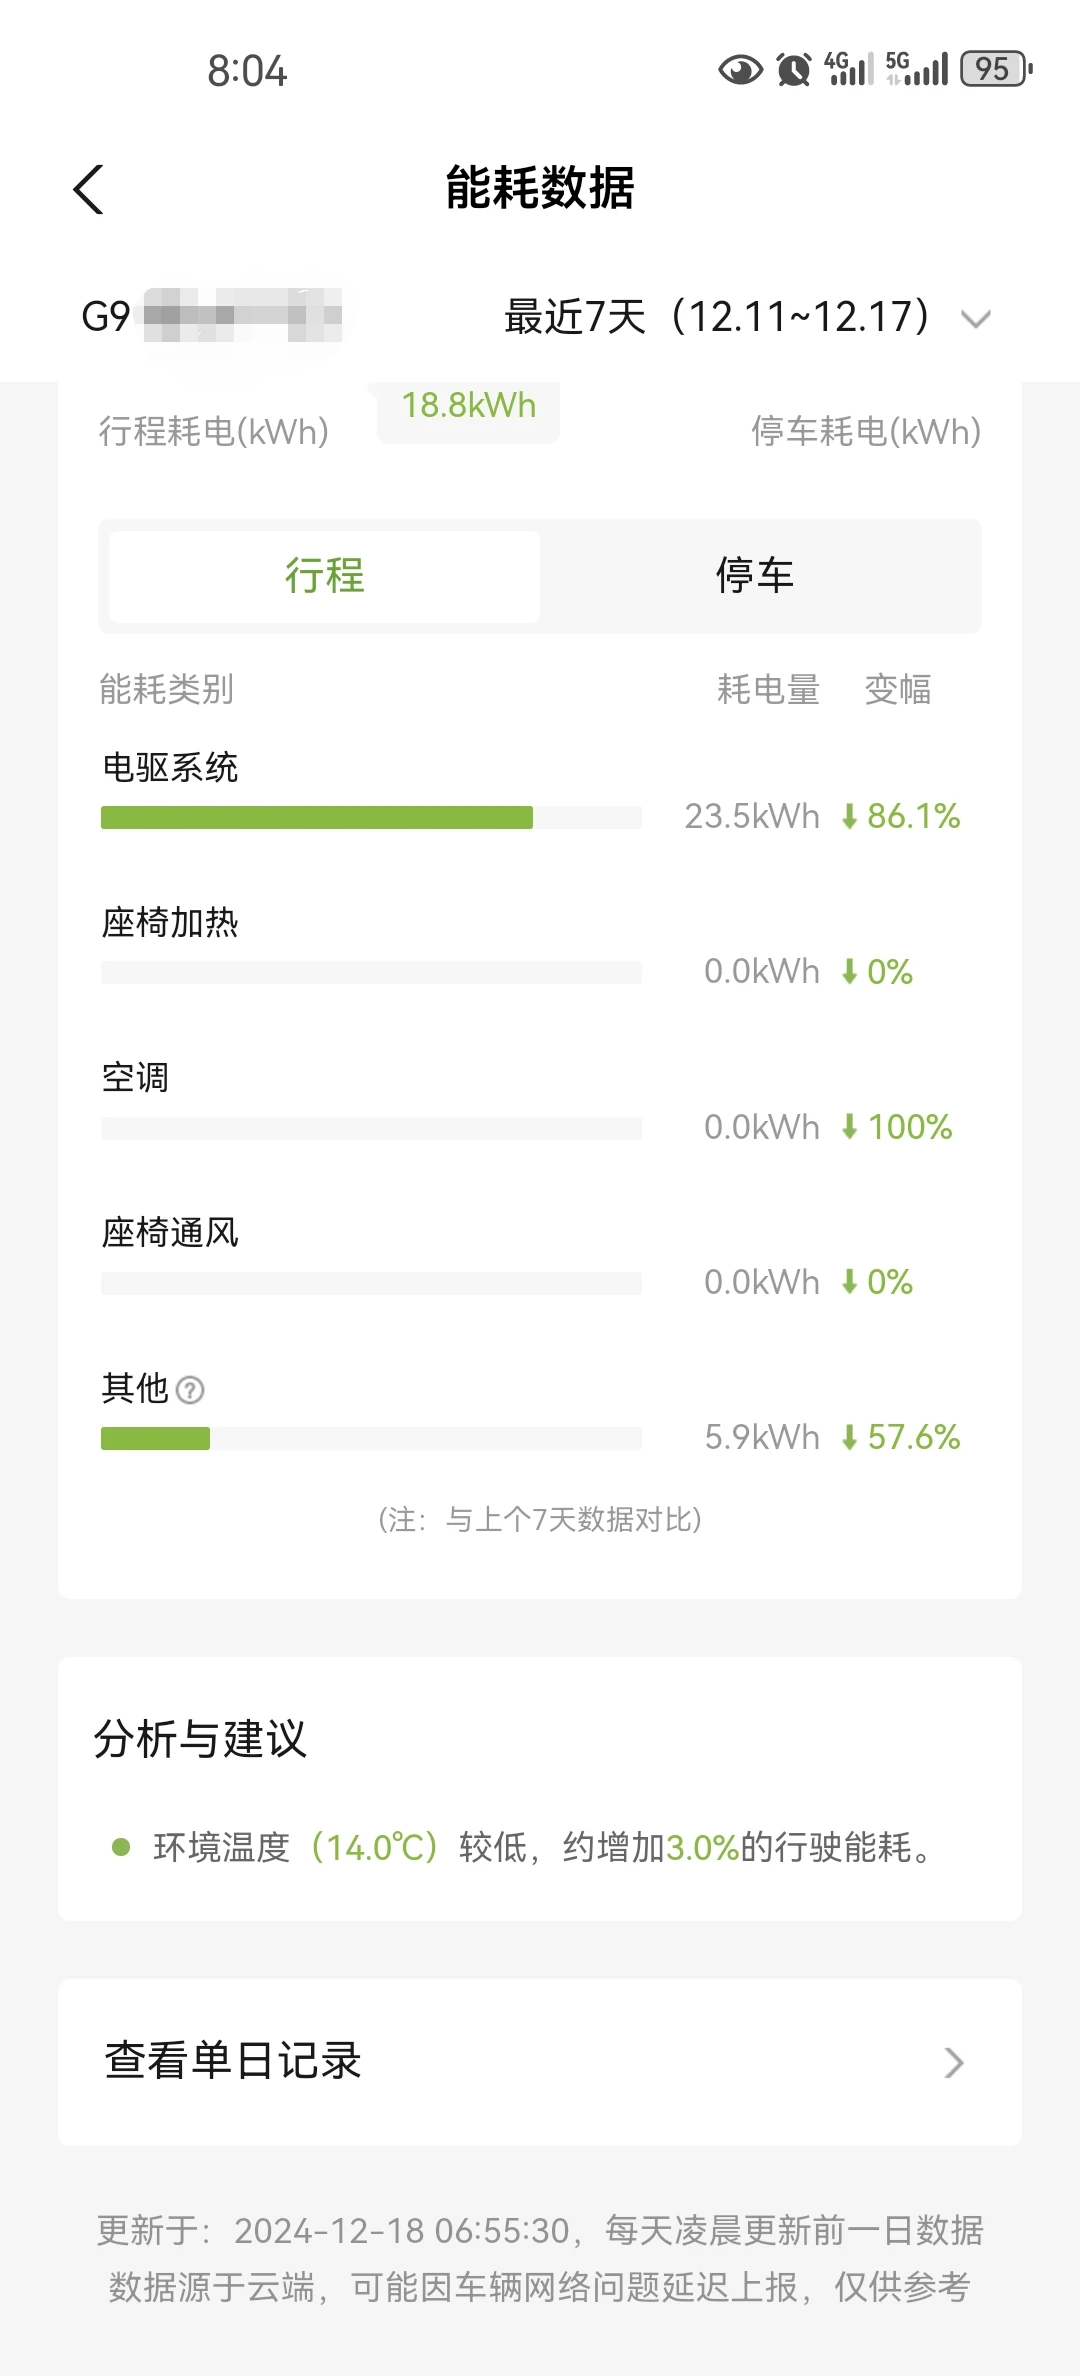This screenshot has height=2376, width=1080.
Task: Tap the 其他 consumption bar
Action: pyautogui.click(x=371, y=1439)
